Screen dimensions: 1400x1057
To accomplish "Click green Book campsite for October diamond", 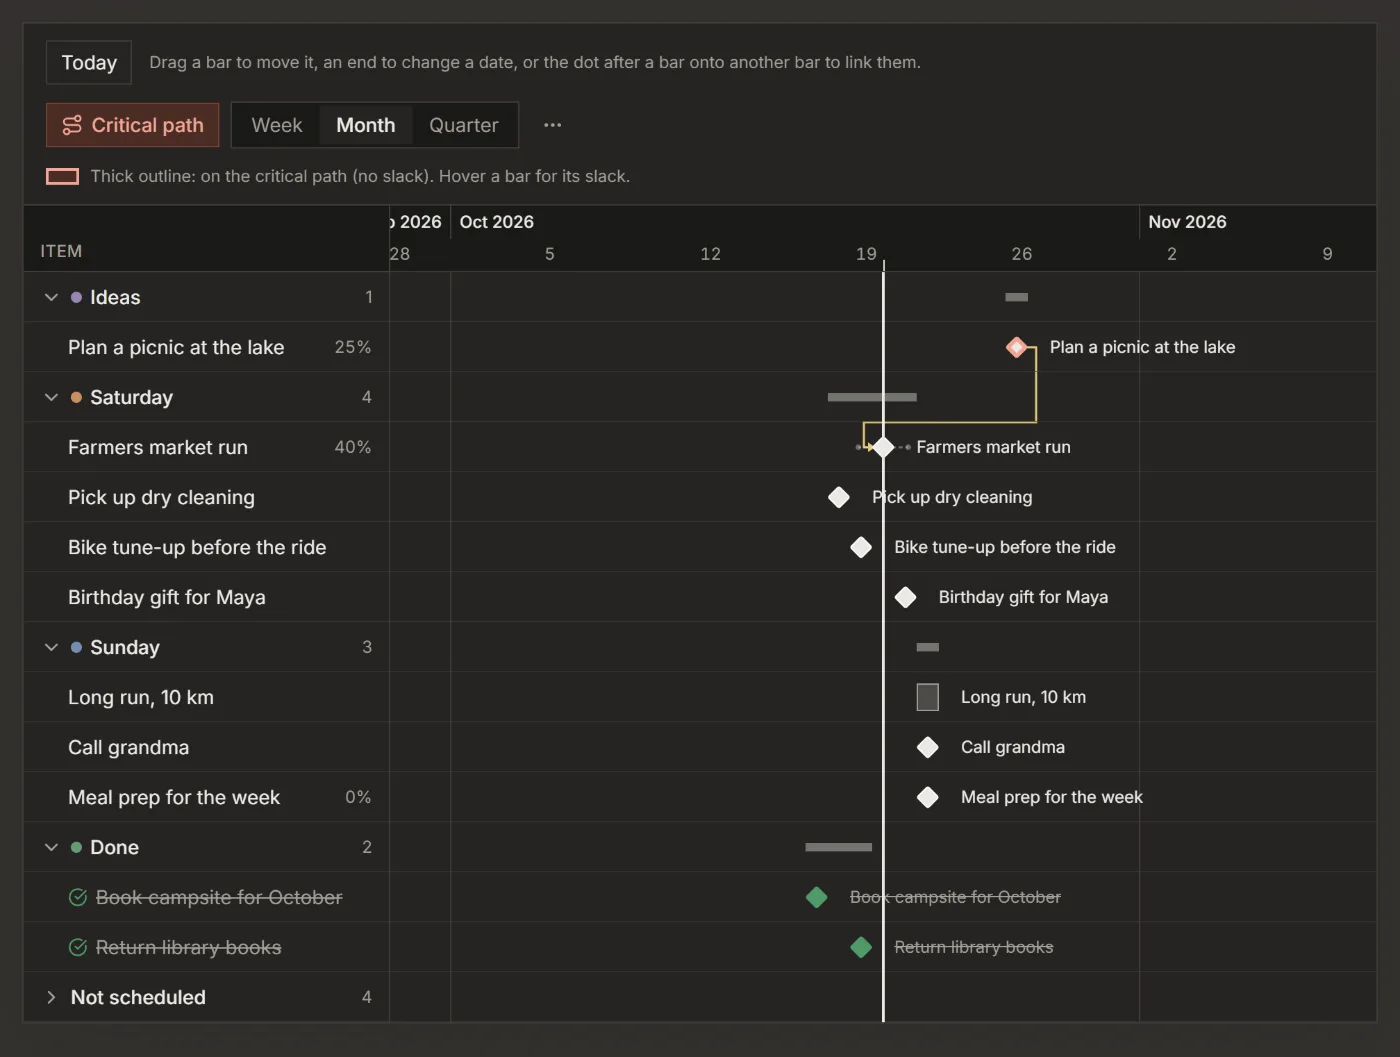I will 817,897.
